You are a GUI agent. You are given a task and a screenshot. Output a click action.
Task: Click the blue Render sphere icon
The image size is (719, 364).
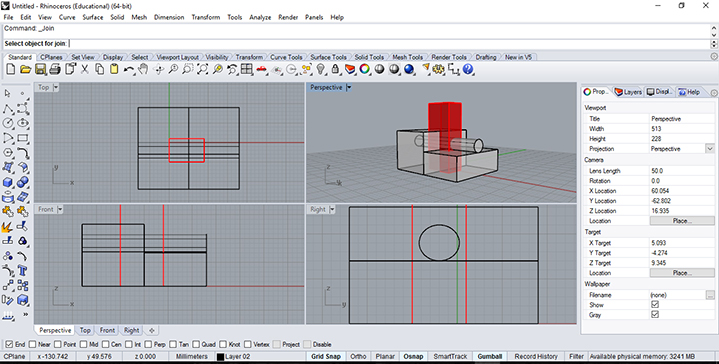click(x=409, y=69)
